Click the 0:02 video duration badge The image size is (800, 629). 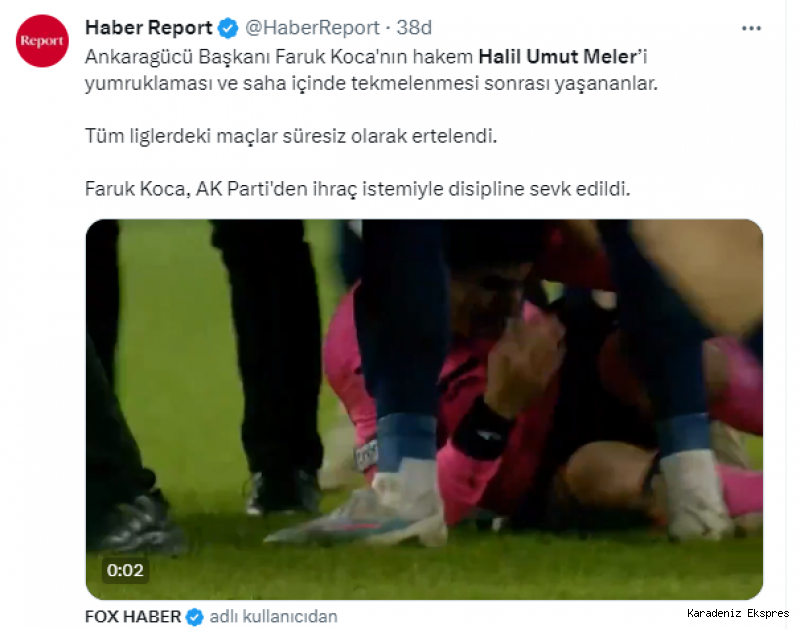(126, 570)
